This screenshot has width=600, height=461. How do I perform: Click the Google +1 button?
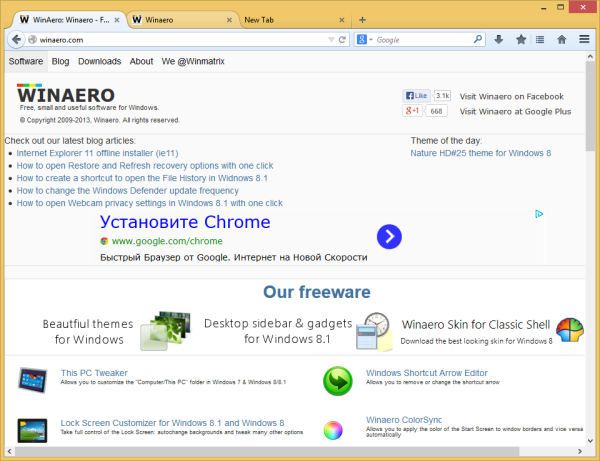412,111
